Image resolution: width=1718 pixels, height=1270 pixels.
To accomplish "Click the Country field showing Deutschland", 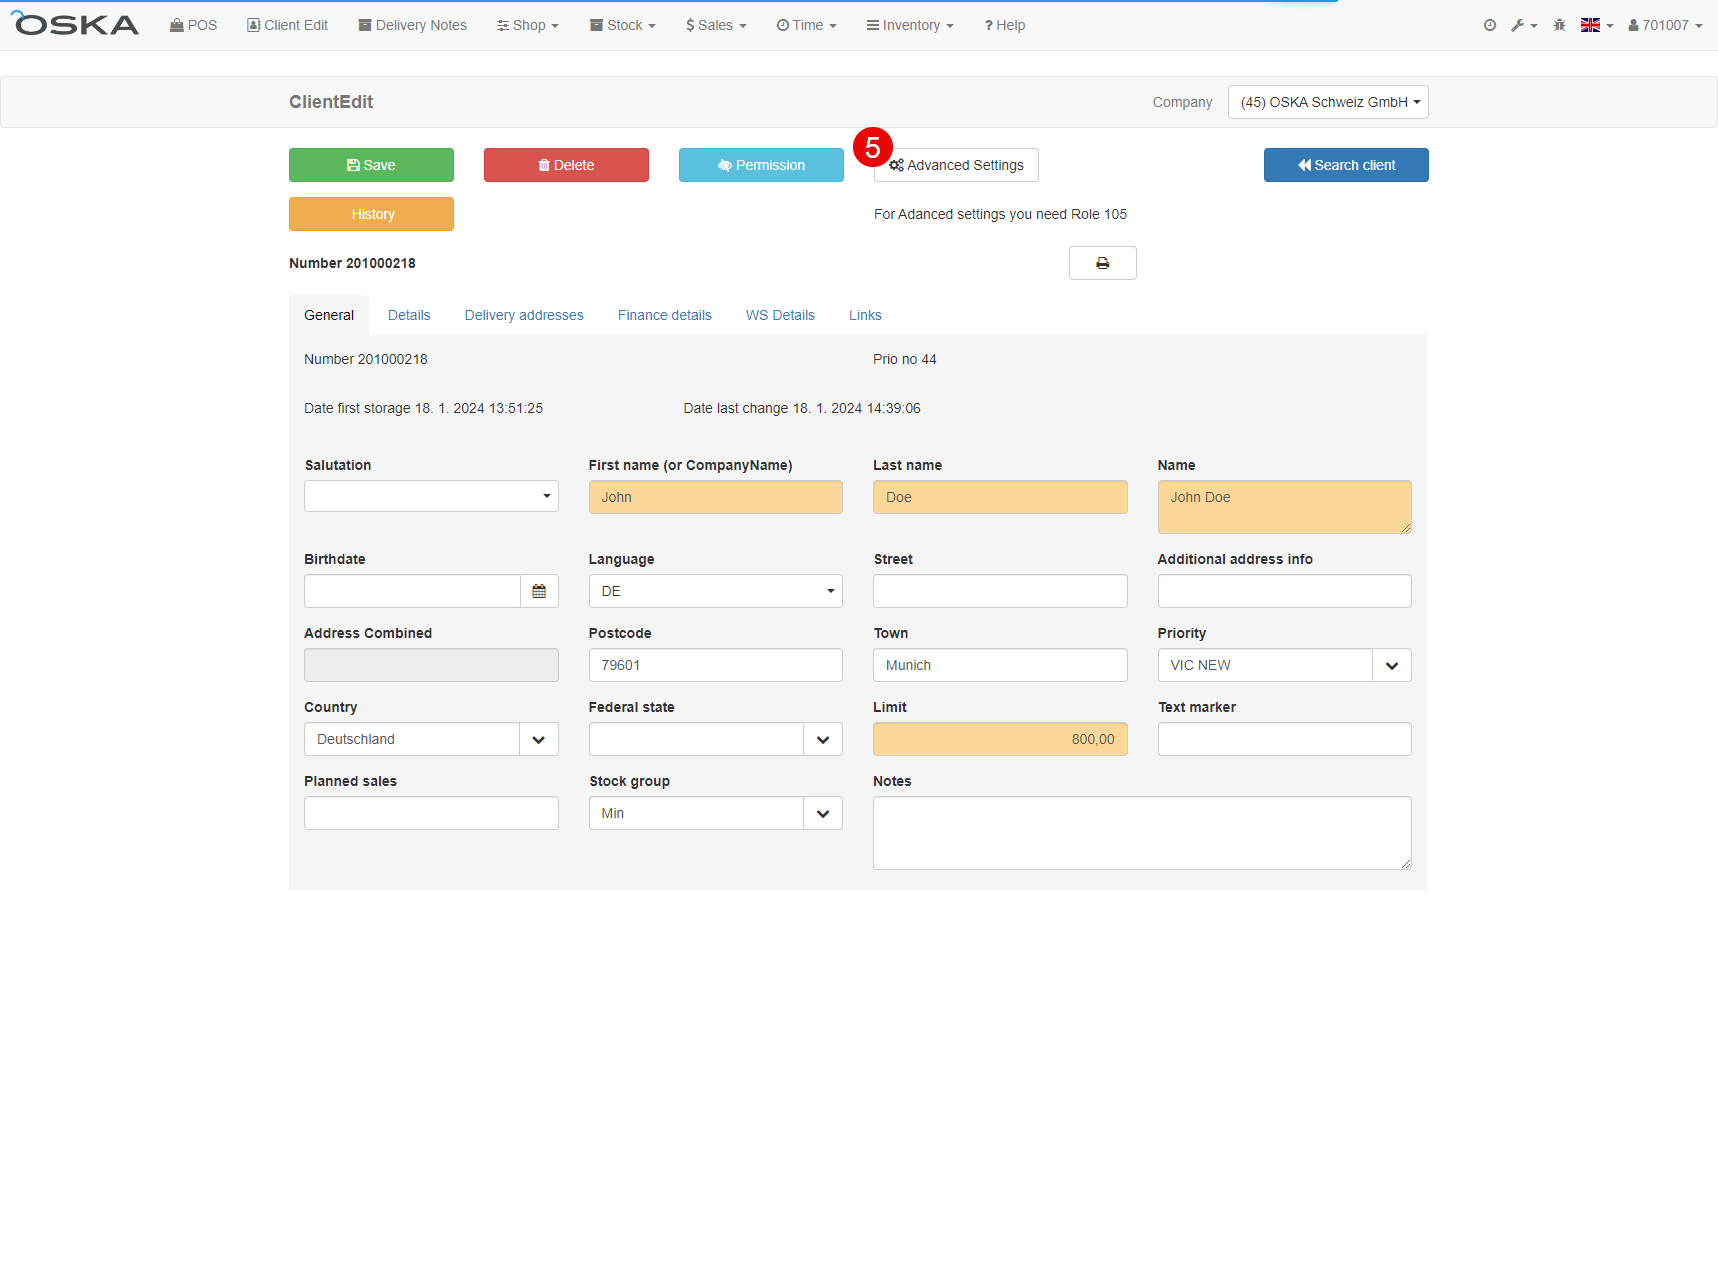I will [x=412, y=739].
